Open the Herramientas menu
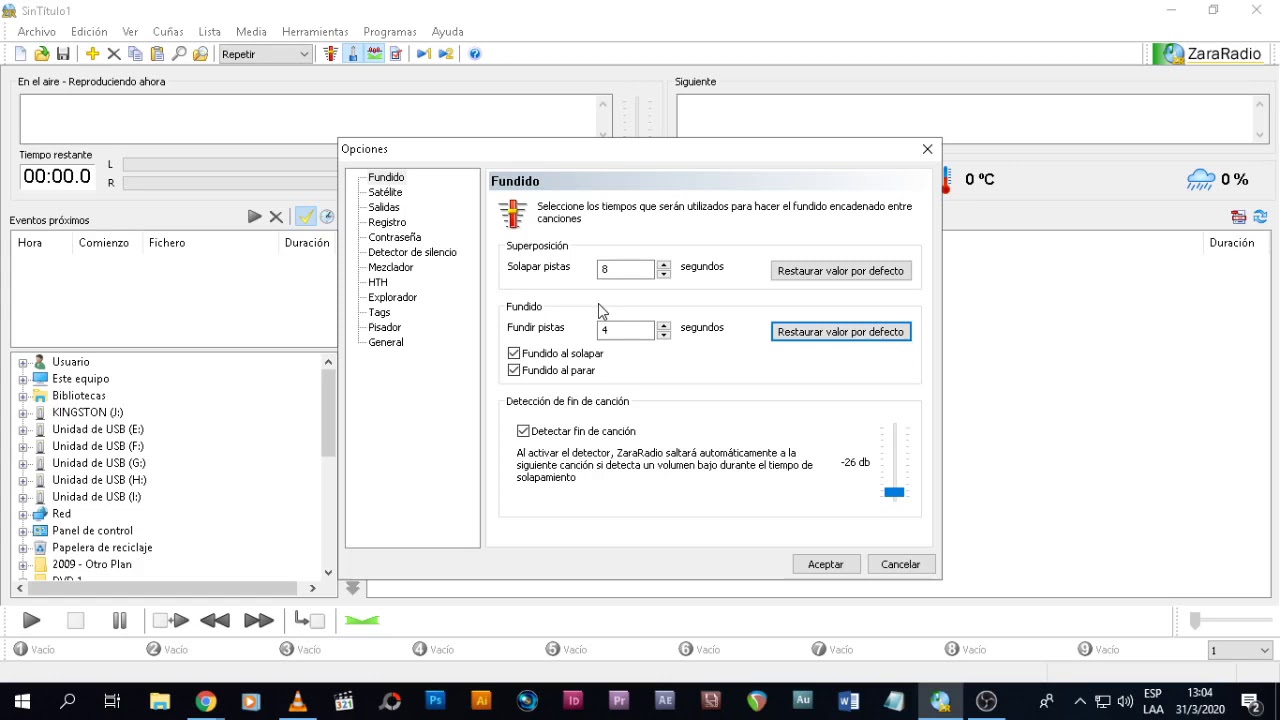 (x=315, y=32)
